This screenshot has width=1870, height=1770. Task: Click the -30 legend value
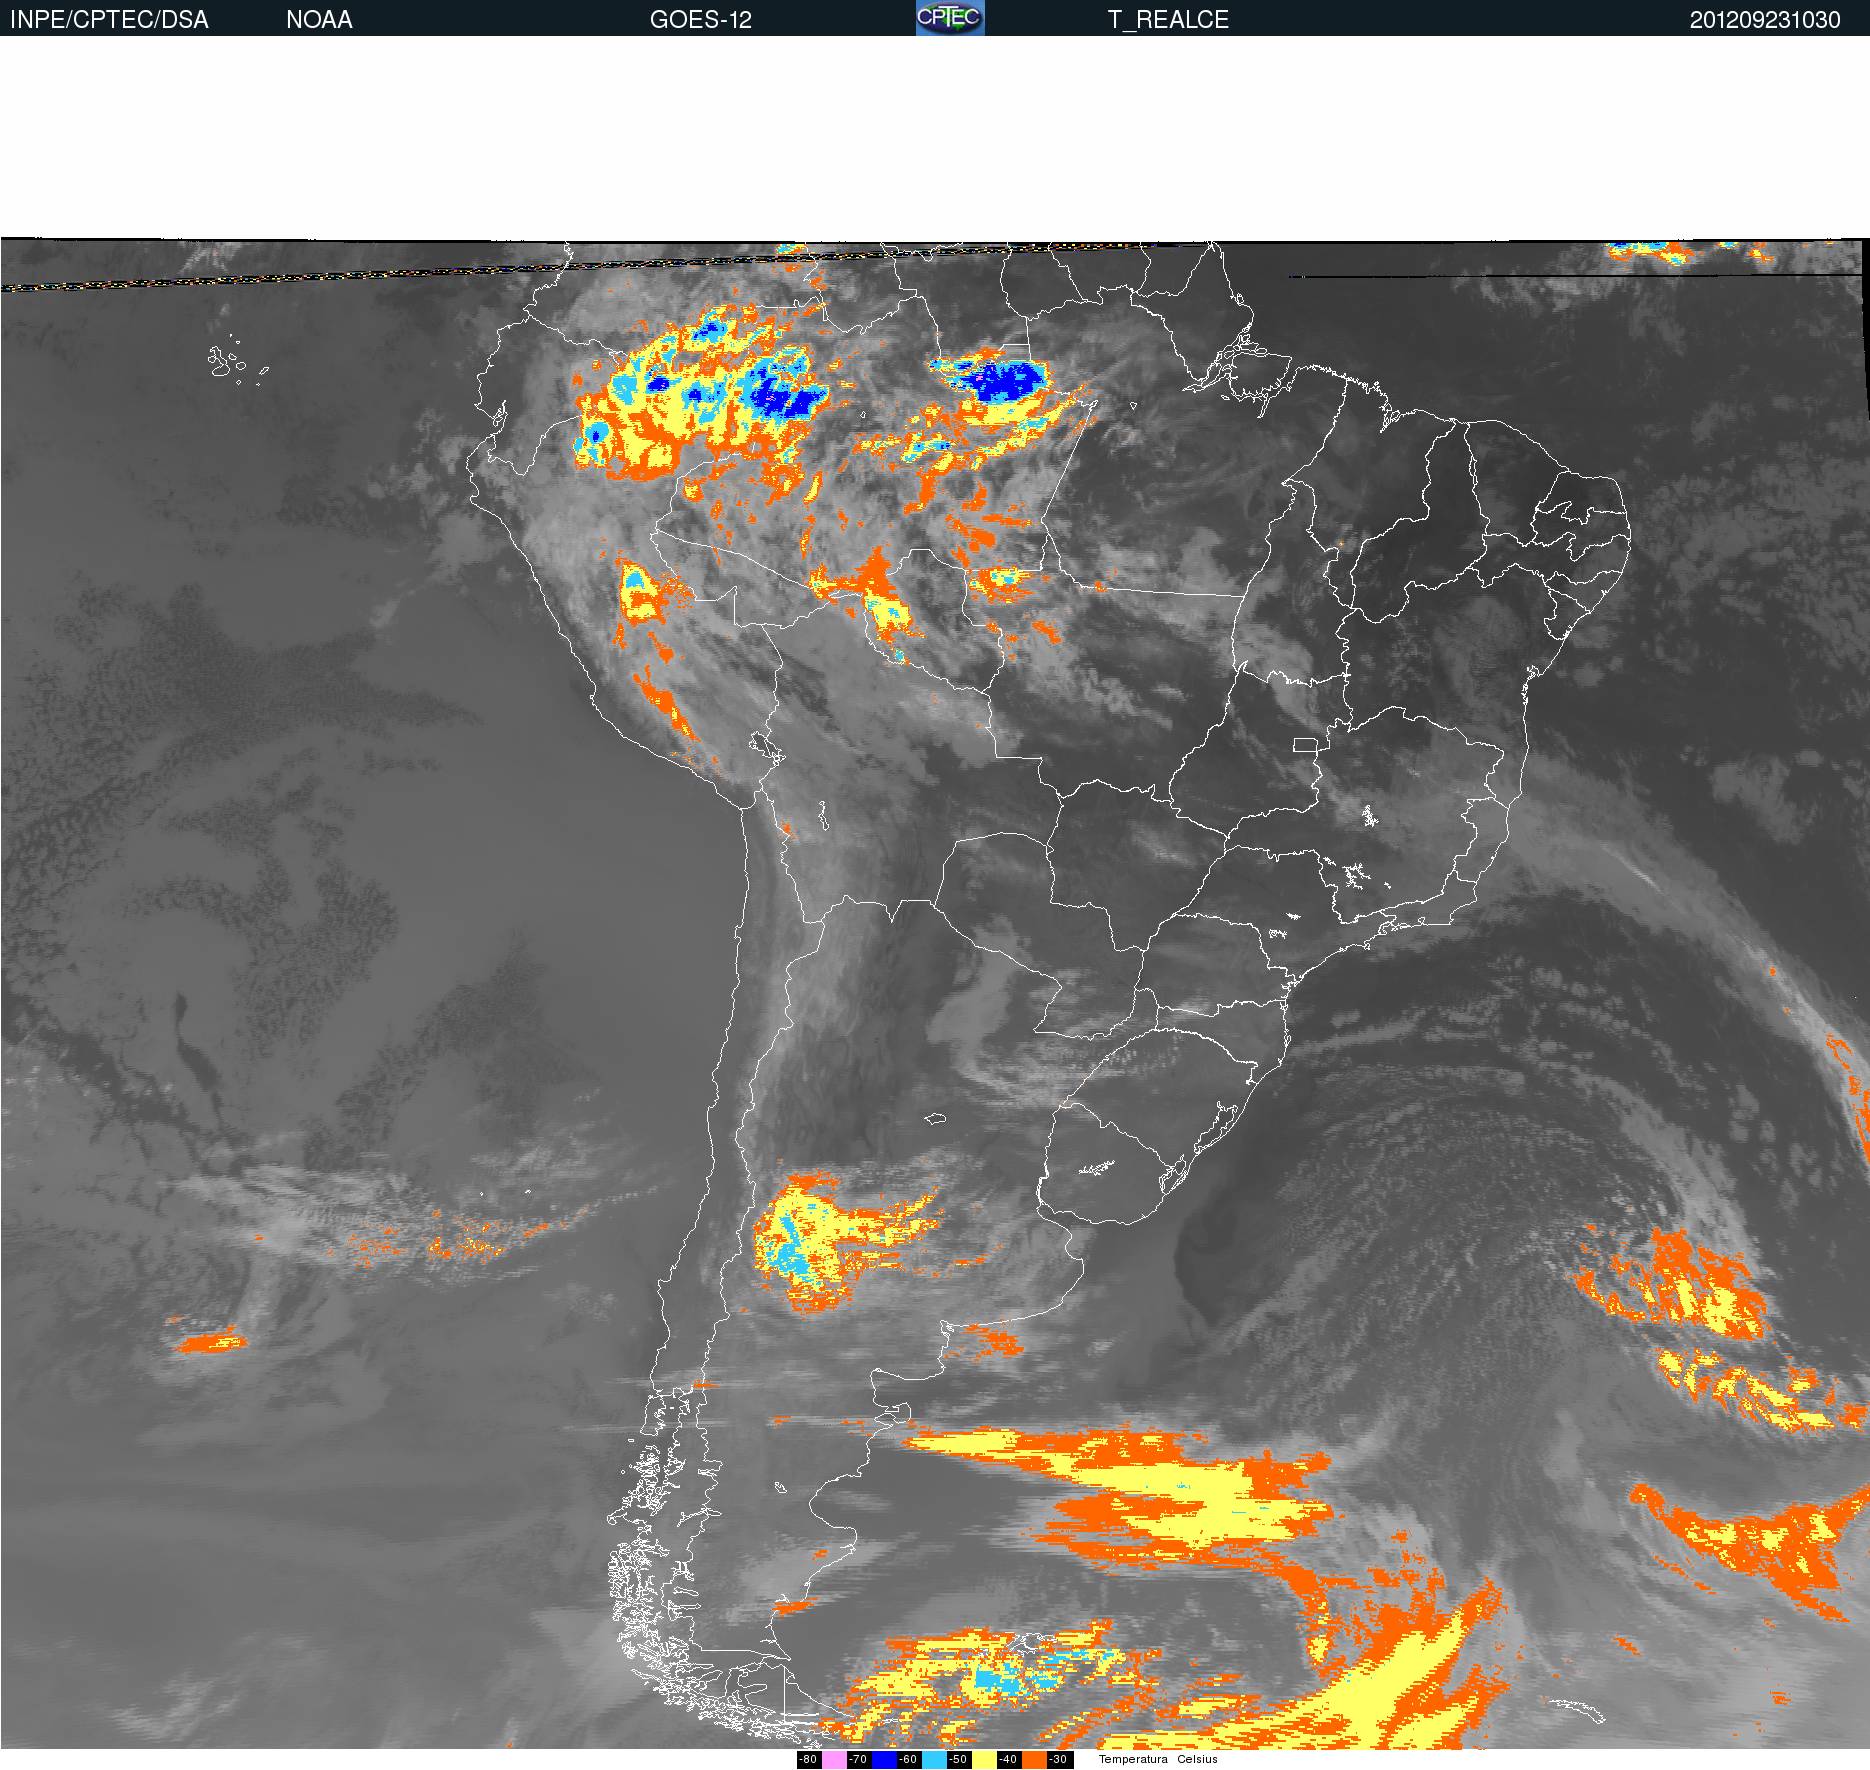point(1058,1760)
